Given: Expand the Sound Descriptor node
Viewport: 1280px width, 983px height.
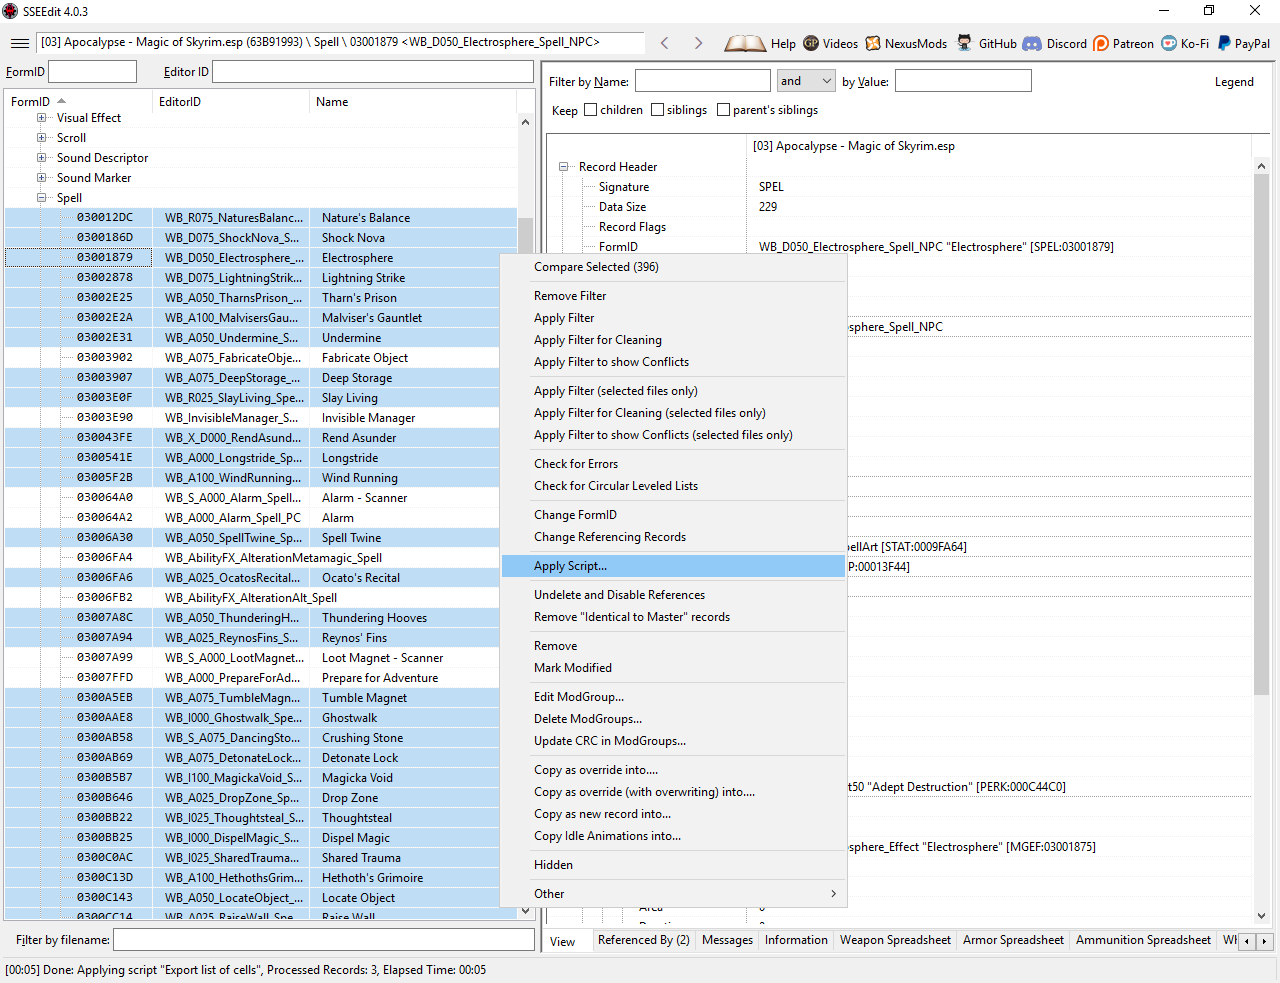Looking at the screenshot, I should (x=42, y=158).
